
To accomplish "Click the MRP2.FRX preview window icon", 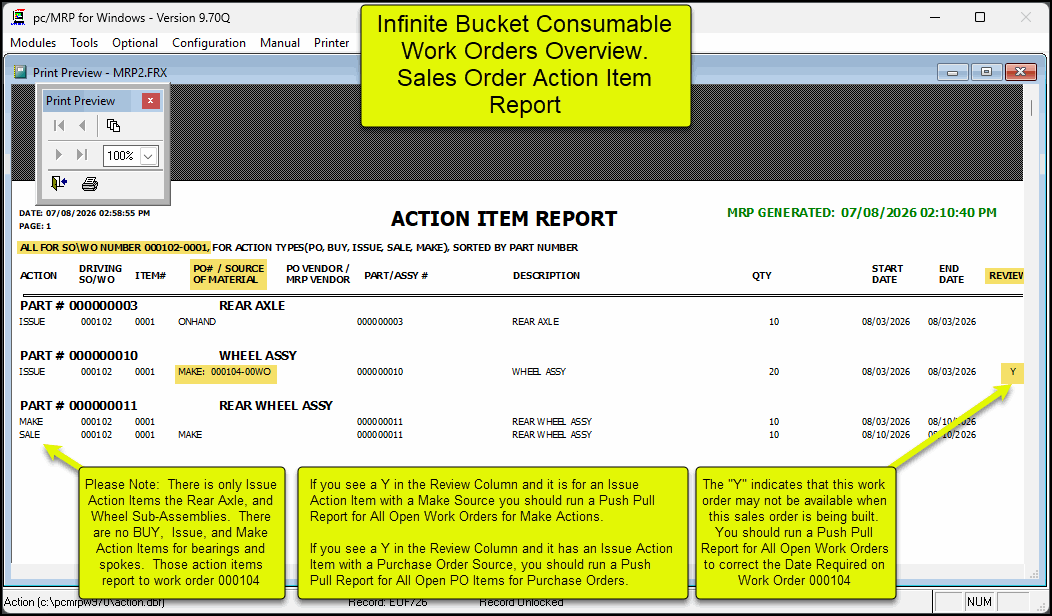I will click(20, 72).
